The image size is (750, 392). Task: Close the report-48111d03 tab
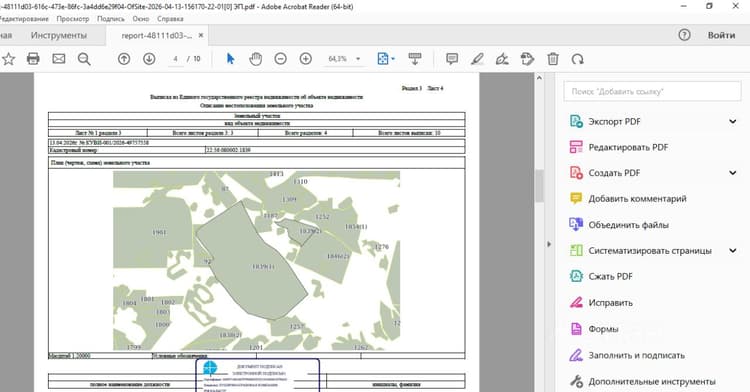(201, 35)
